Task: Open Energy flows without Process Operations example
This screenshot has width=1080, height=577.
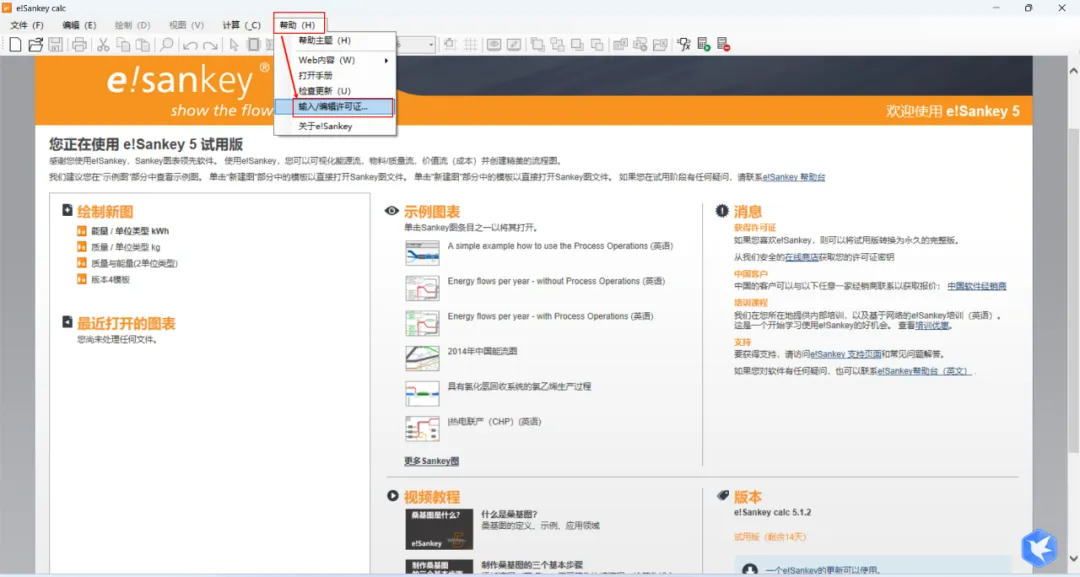Action: click(557, 281)
